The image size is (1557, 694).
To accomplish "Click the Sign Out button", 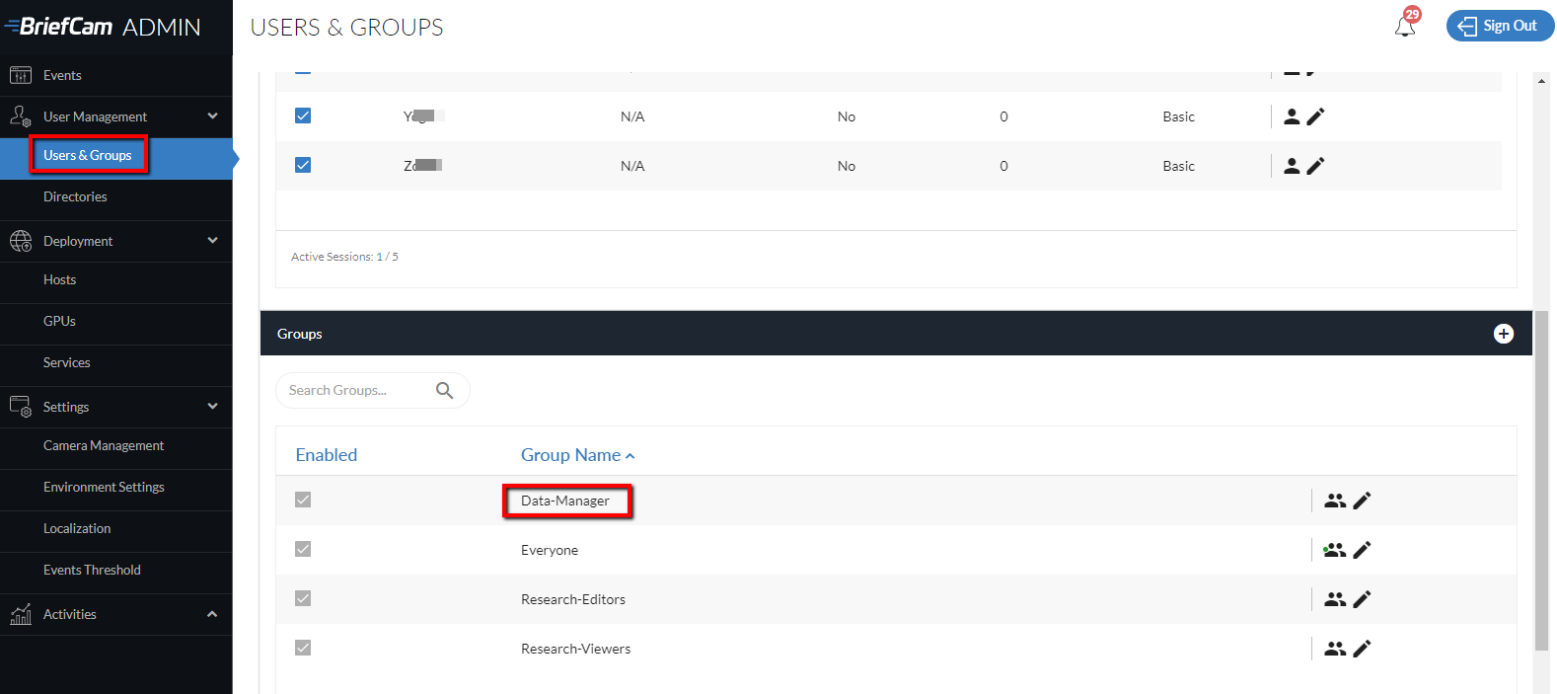I will 1498,26.
